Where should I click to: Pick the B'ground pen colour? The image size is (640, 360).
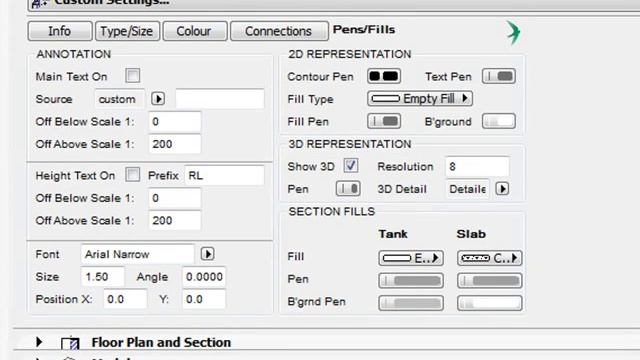499,121
